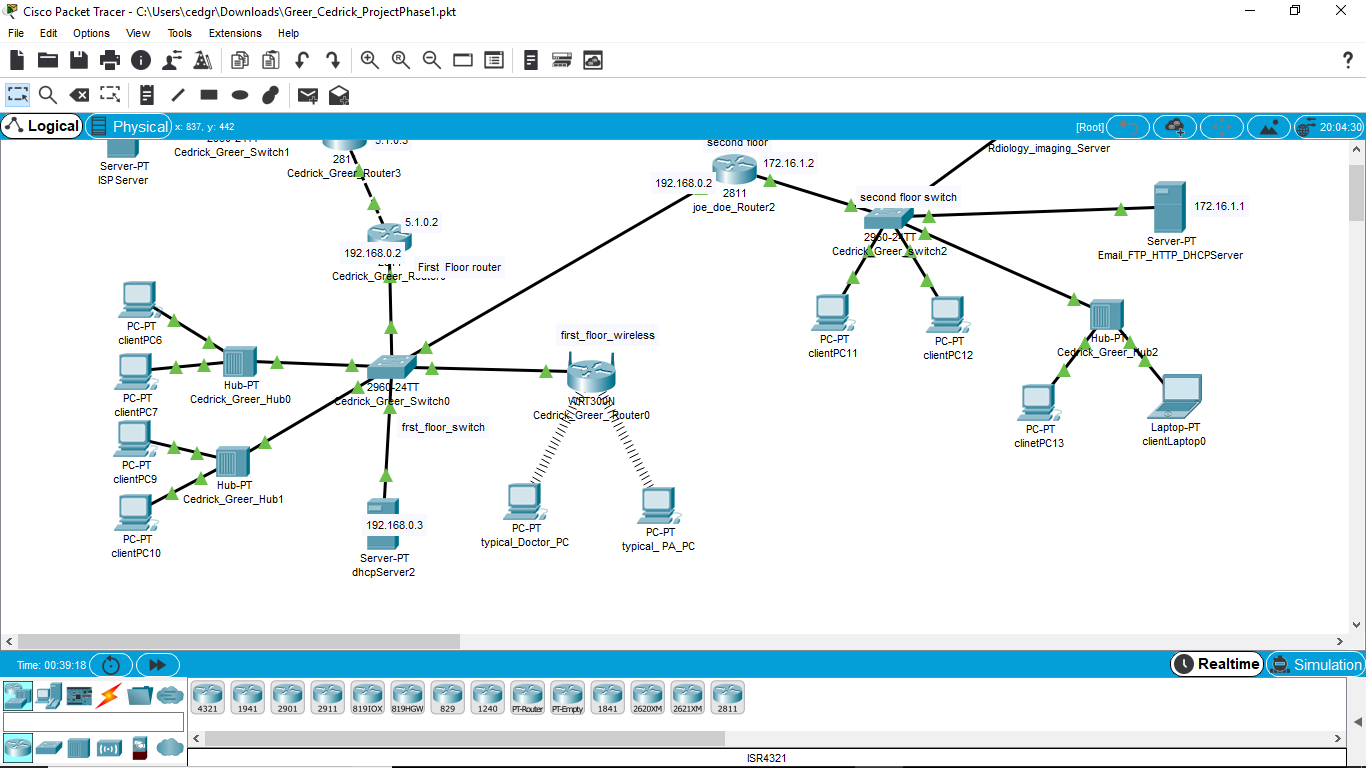Power cycle devices with the reset button
Image resolution: width=1366 pixels, height=768 pixels.
pyautogui.click(x=111, y=665)
